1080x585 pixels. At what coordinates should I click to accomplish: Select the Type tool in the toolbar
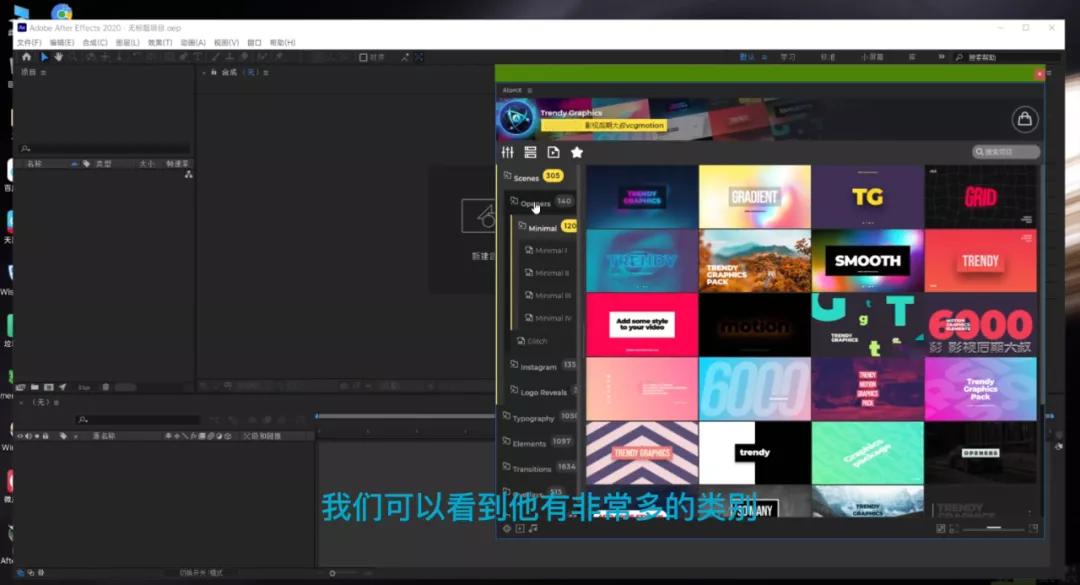tap(197, 57)
